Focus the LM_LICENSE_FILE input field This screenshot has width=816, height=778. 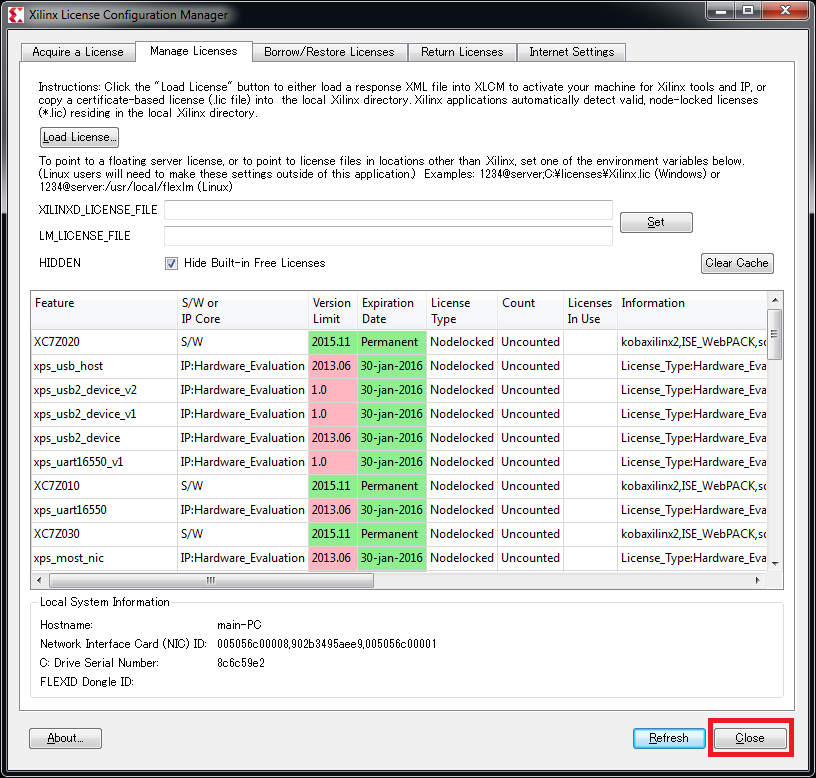tap(388, 236)
